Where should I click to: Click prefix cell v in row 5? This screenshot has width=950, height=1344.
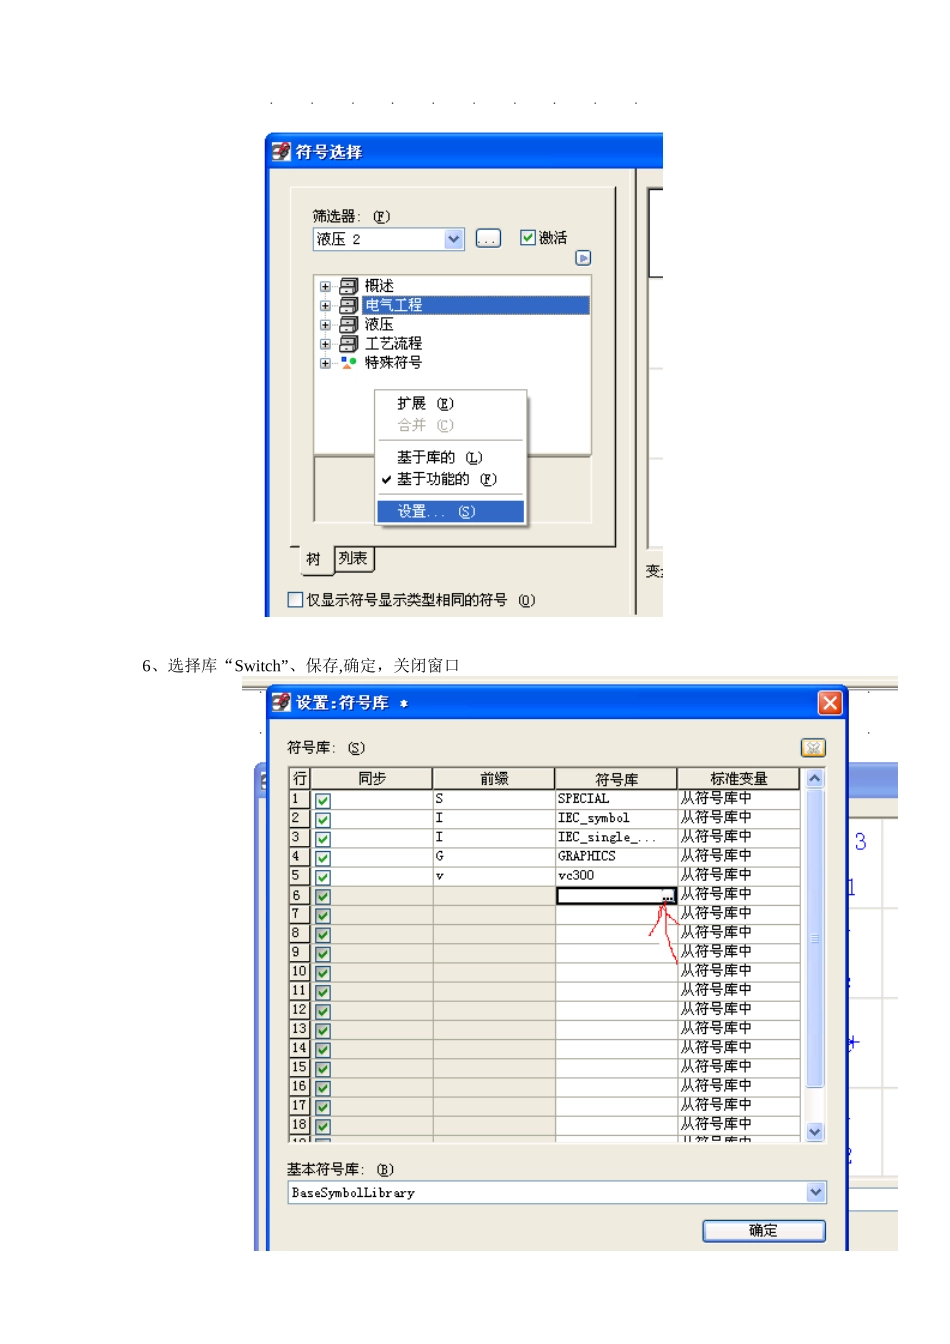click(494, 875)
